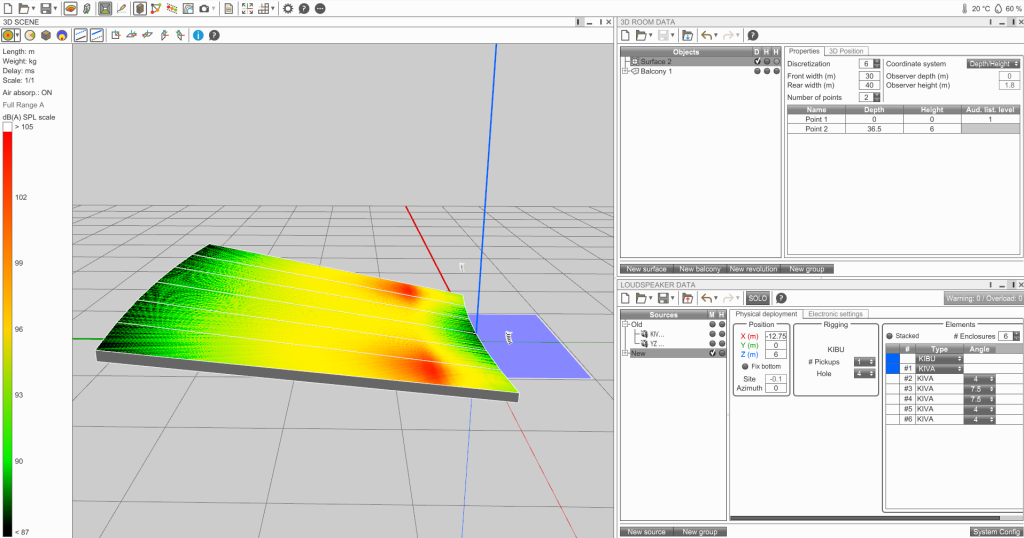Click the dB(A) SPL color scale bar
Viewport: 1024px width, 538px height.
[7, 330]
